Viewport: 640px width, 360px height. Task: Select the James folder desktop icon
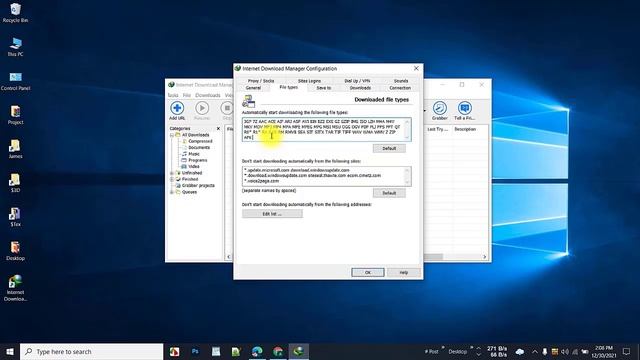pyautogui.click(x=15, y=149)
